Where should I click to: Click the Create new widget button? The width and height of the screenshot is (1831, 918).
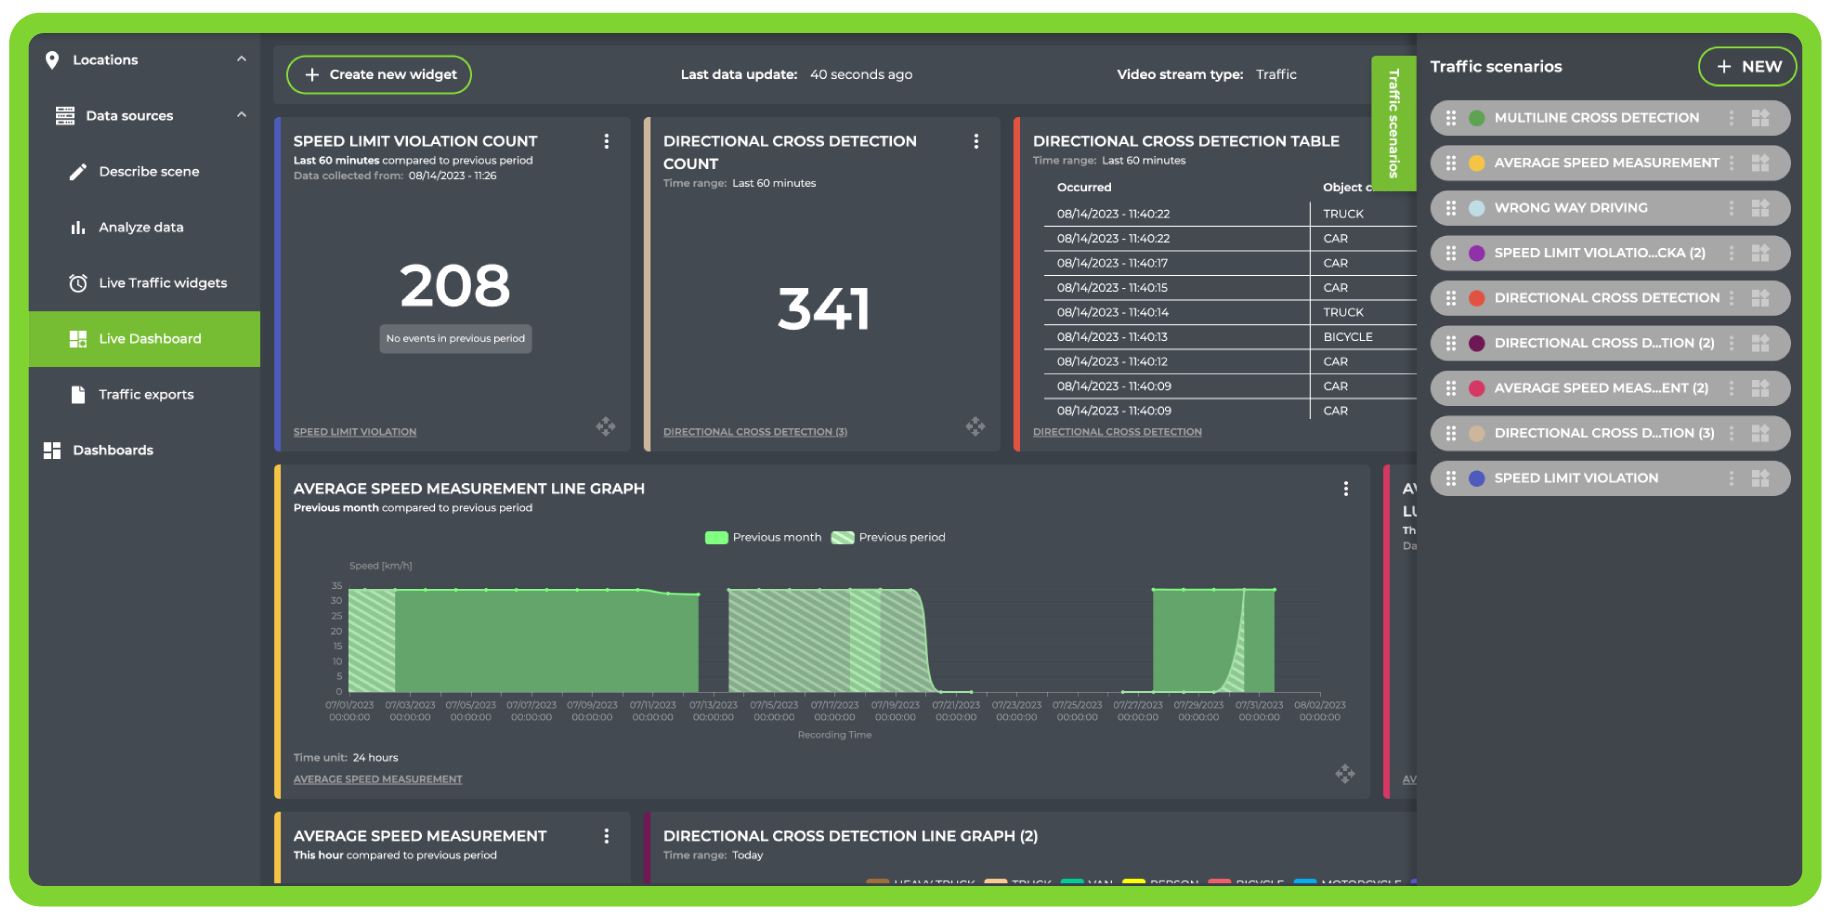point(378,74)
